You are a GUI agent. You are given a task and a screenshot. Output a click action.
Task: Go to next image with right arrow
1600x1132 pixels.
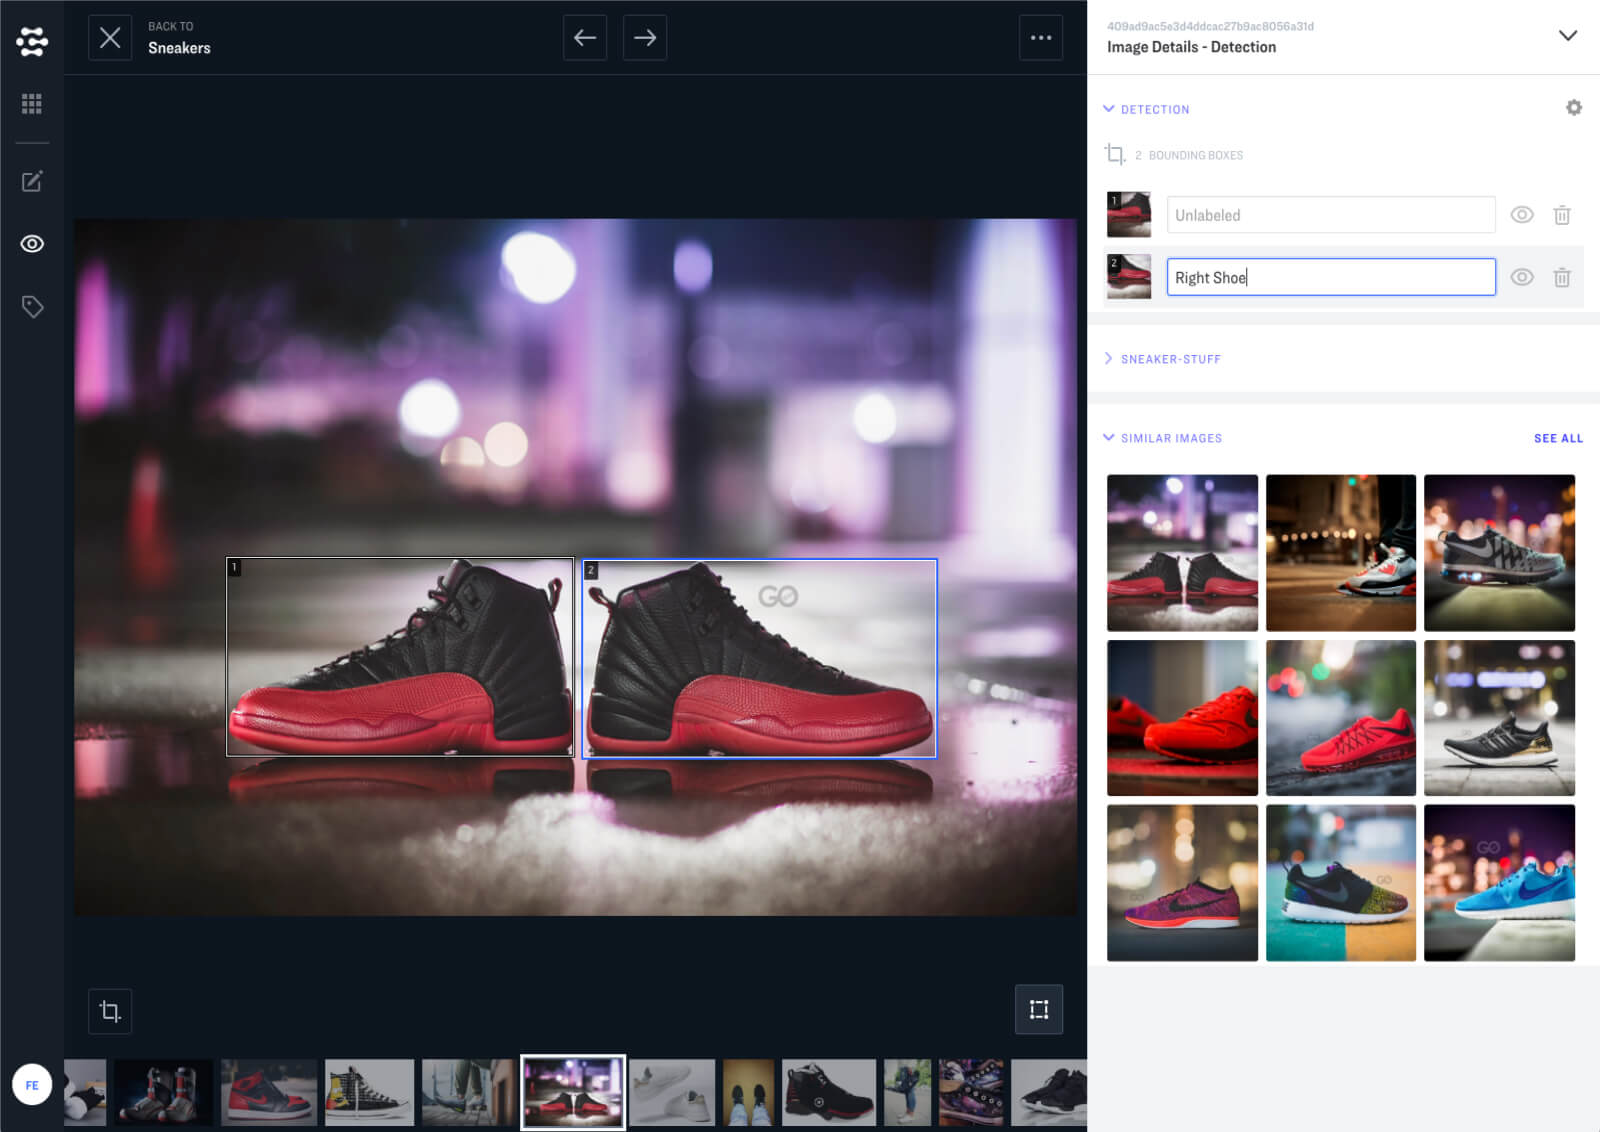coord(645,38)
